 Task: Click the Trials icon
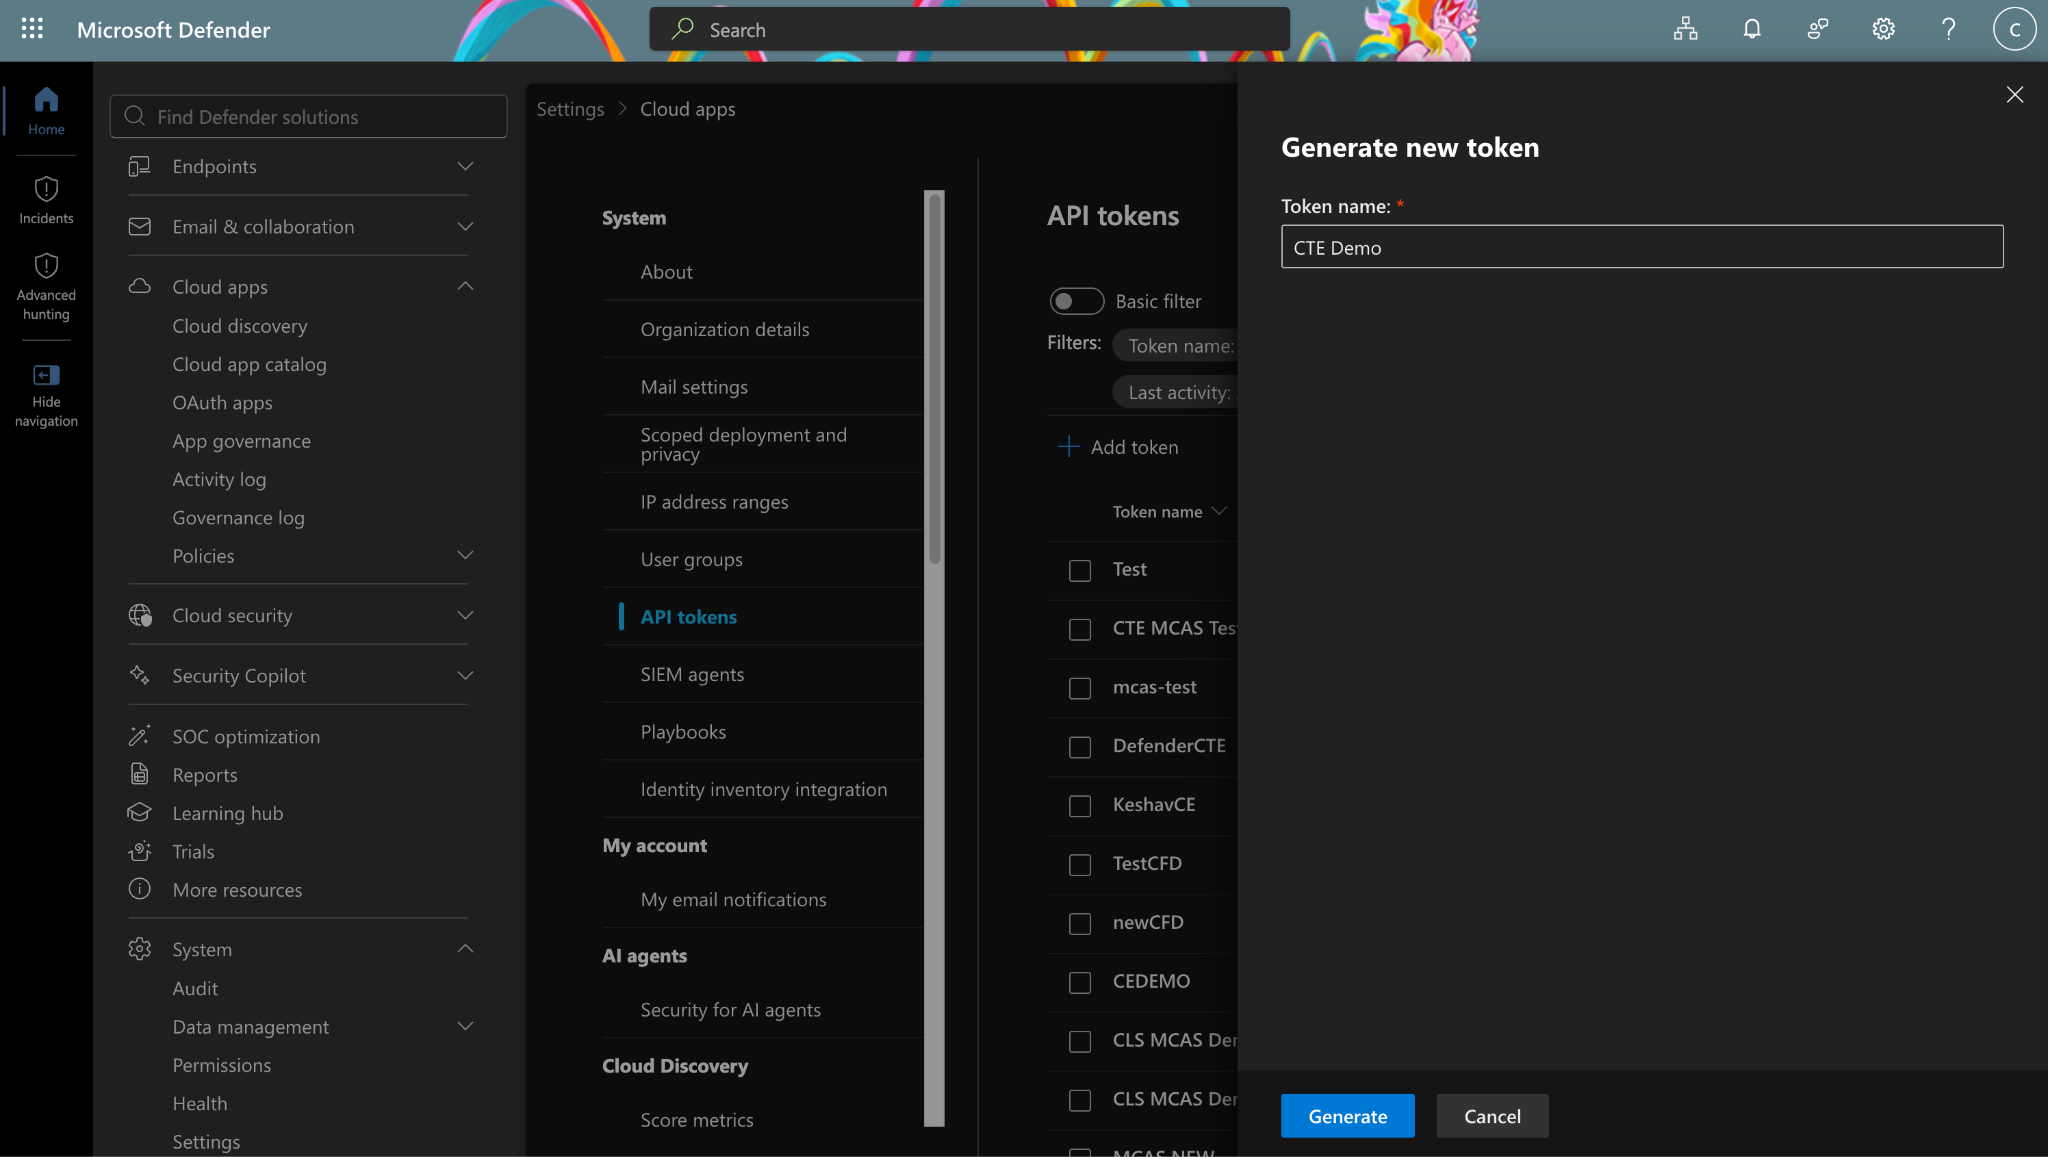pos(140,851)
